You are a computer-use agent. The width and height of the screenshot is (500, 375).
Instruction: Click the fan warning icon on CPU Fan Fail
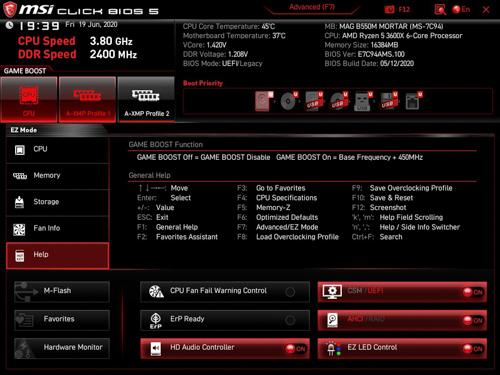point(156,292)
